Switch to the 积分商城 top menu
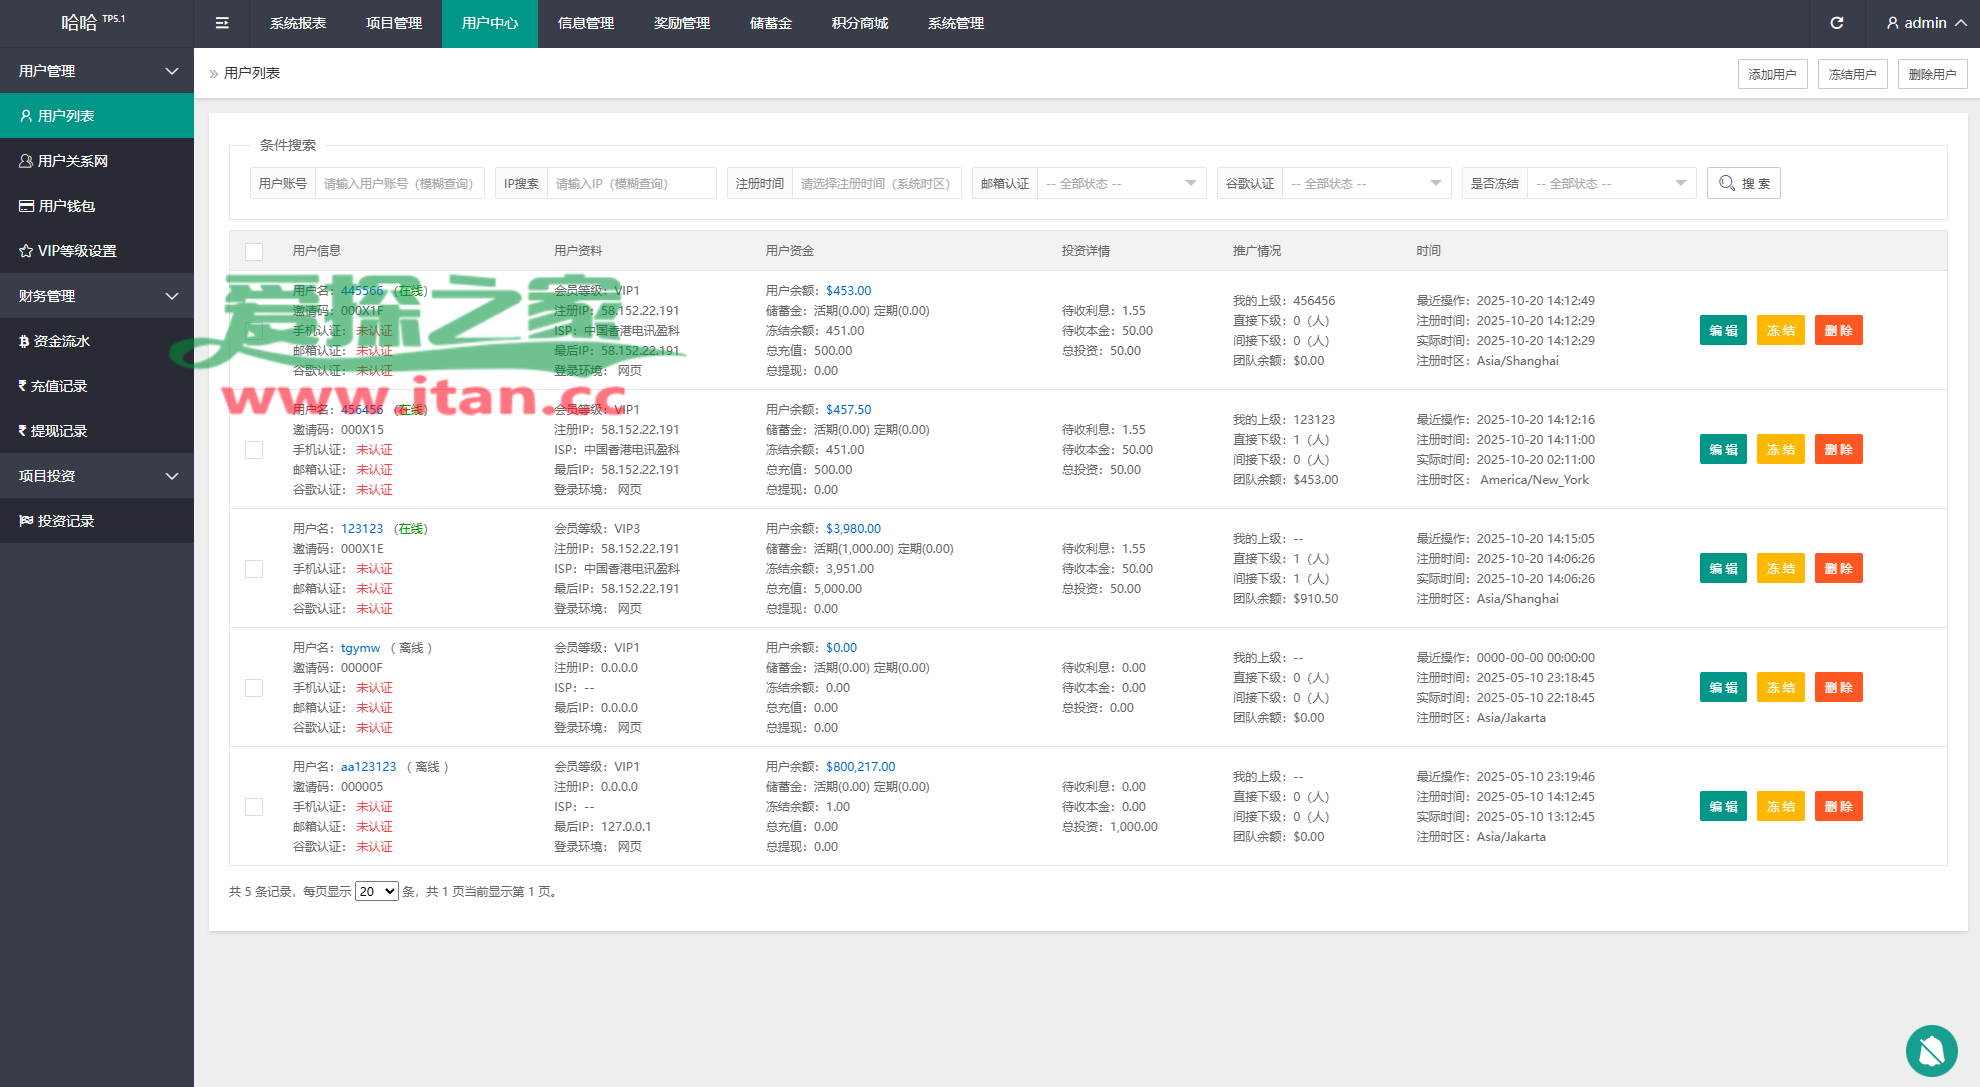The image size is (1980, 1087). point(859,23)
